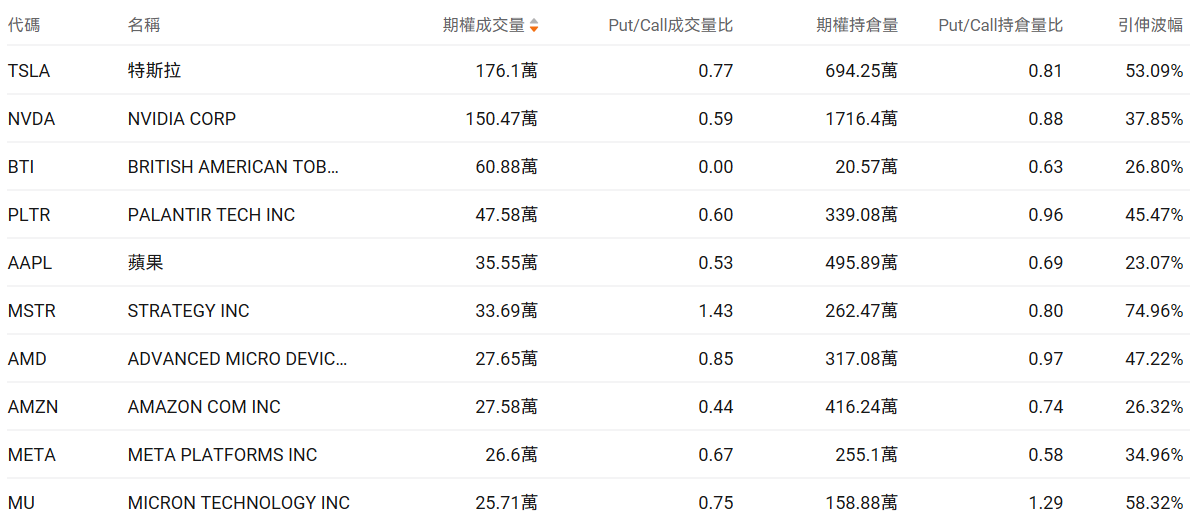
Task: Click the 期權持倉量 column header
Action: coord(857,25)
